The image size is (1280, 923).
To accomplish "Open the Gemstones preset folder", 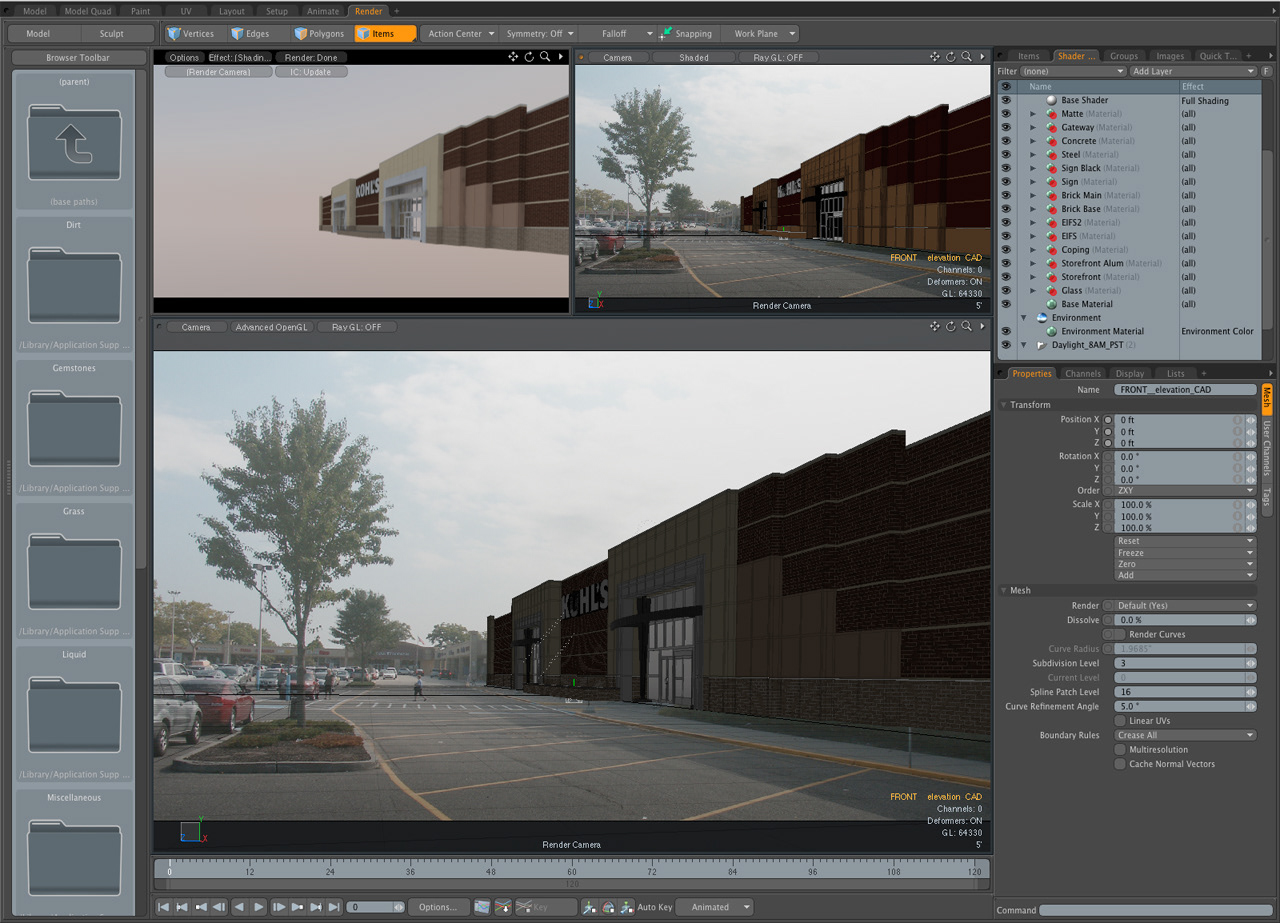I will point(75,431).
